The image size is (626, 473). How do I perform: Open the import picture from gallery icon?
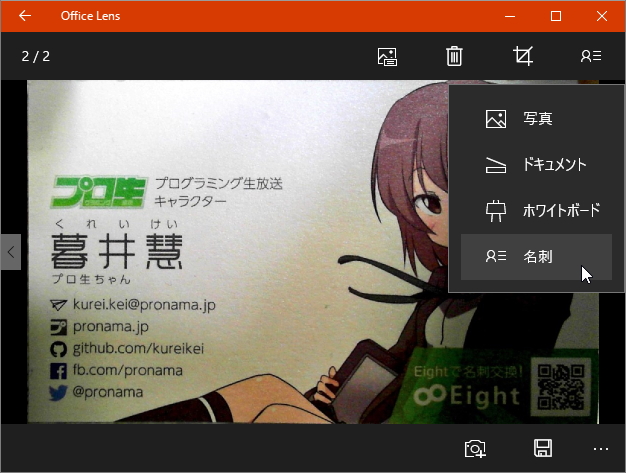387,56
